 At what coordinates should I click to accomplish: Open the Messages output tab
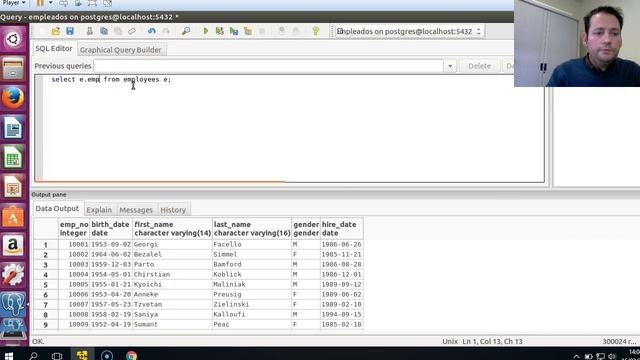[x=136, y=210]
